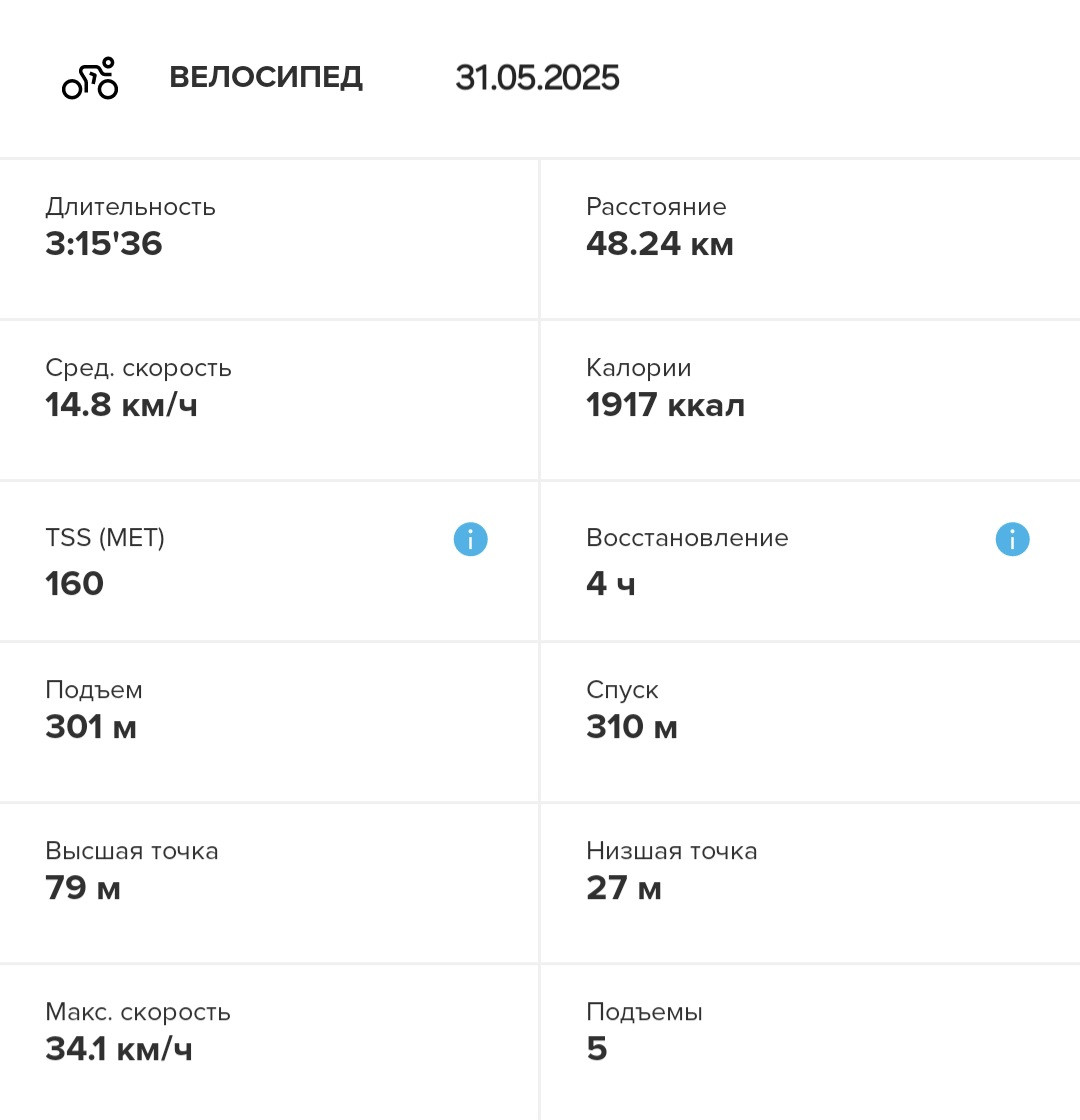
Task: Tap the date 31.05.2025
Action: click(537, 77)
